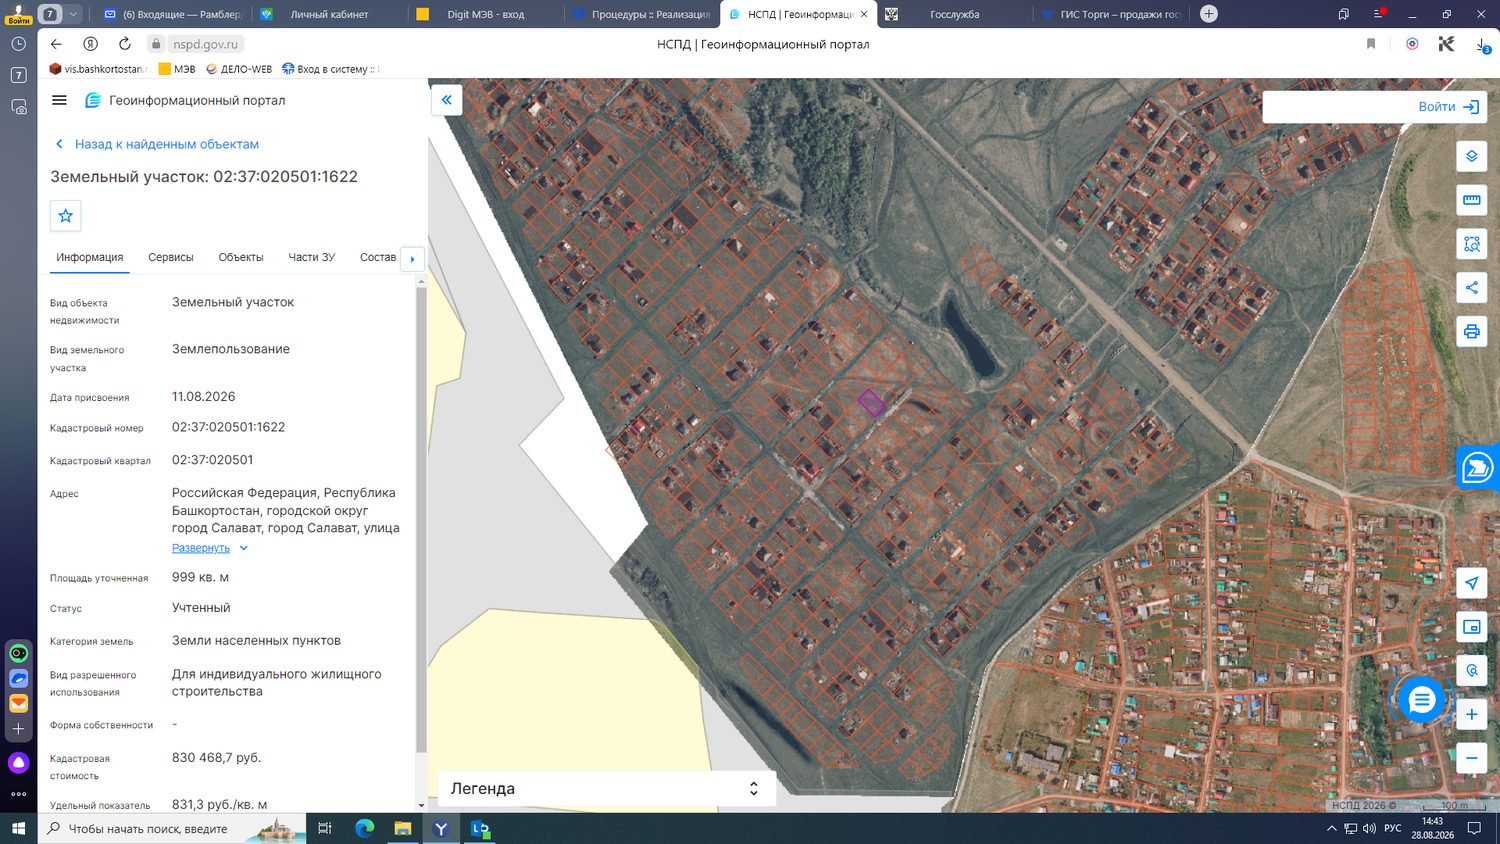Open a new browser tab
This screenshot has width=1500, height=844.
[1209, 14]
